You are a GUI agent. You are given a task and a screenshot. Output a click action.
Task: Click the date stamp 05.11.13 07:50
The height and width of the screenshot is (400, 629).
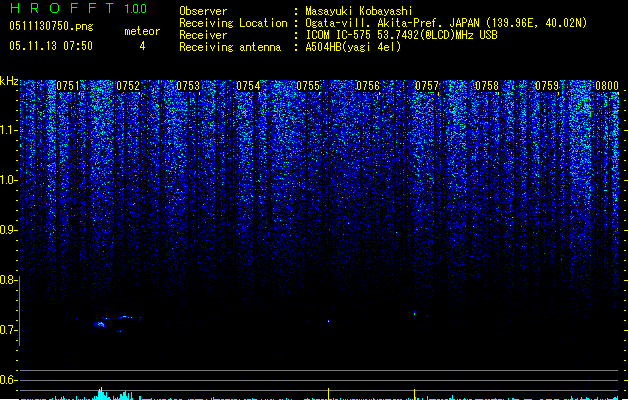pos(51,46)
